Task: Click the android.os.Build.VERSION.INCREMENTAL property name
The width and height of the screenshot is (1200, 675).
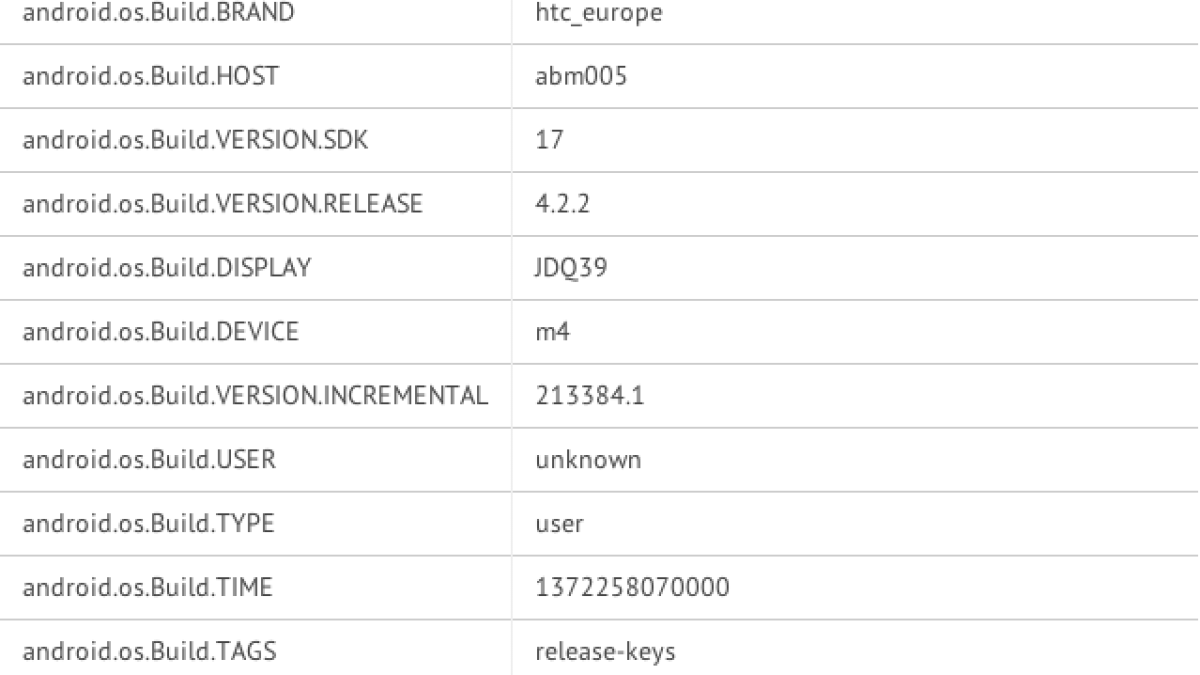Action: click(x=255, y=396)
